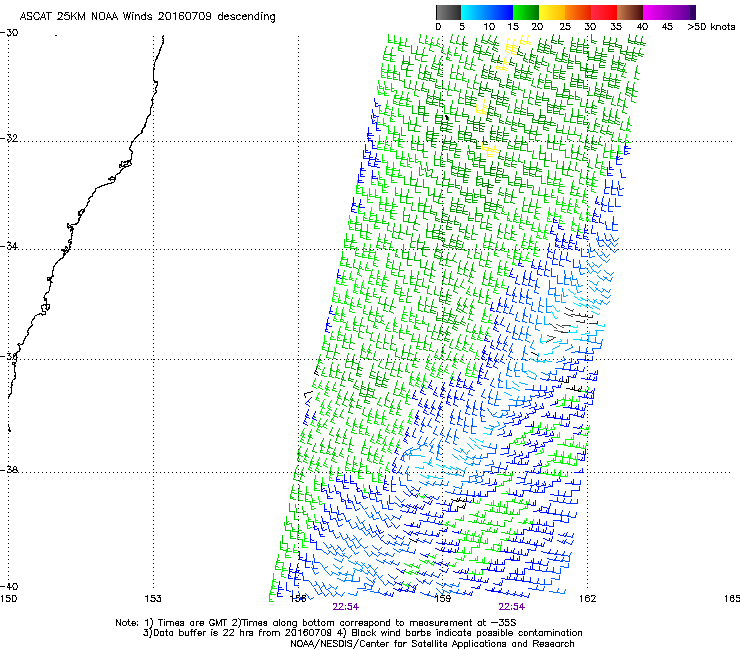Click the note "Data buffer is 22 hrs from 20160709"

pos(237,633)
